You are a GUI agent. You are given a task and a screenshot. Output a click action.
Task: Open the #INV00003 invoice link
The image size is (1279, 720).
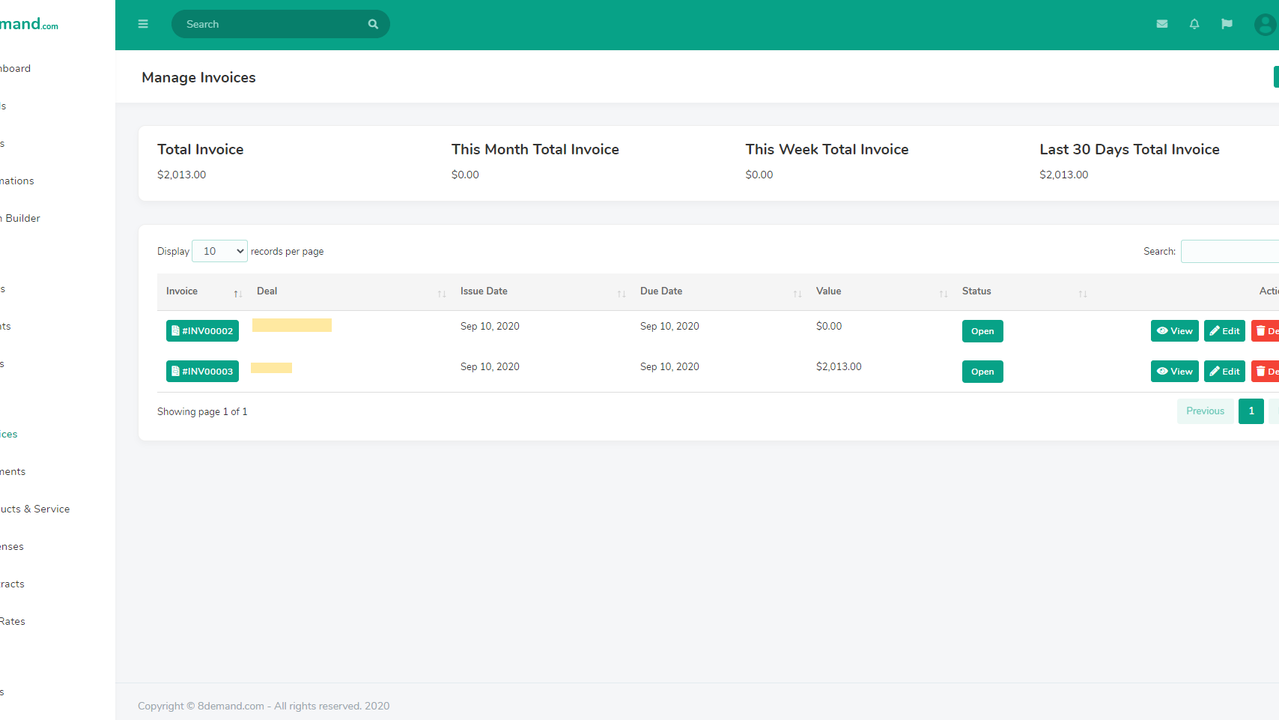(202, 371)
